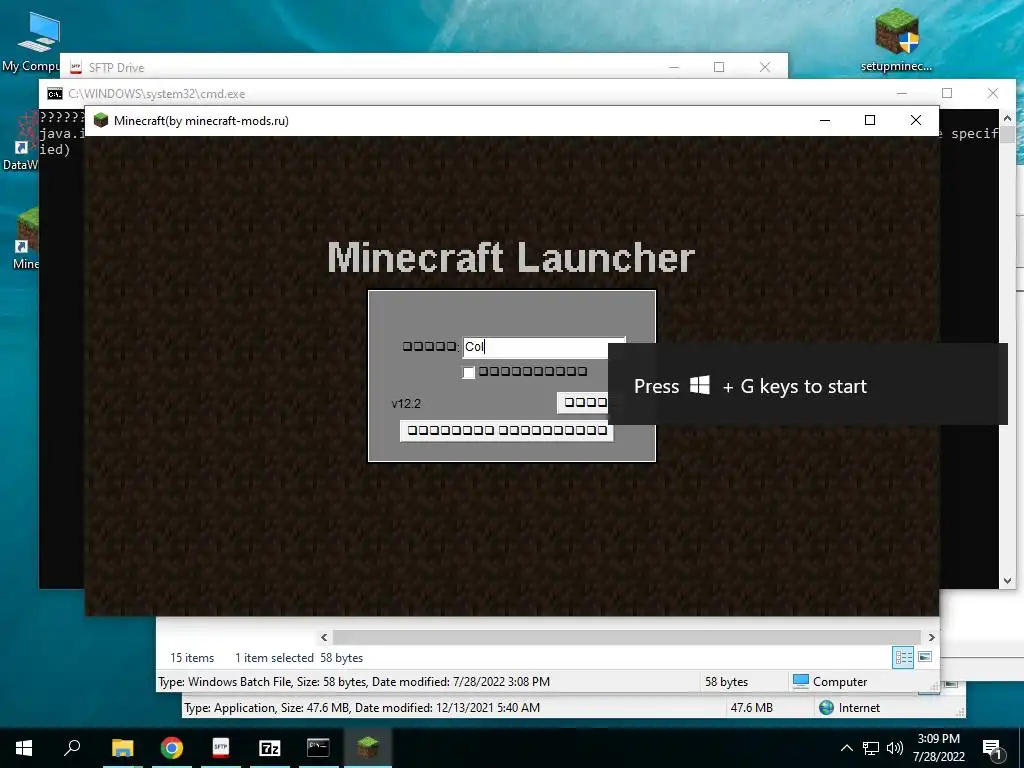Tick the checkbox below the username field
This screenshot has height=768, width=1024.
pyautogui.click(x=468, y=372)
